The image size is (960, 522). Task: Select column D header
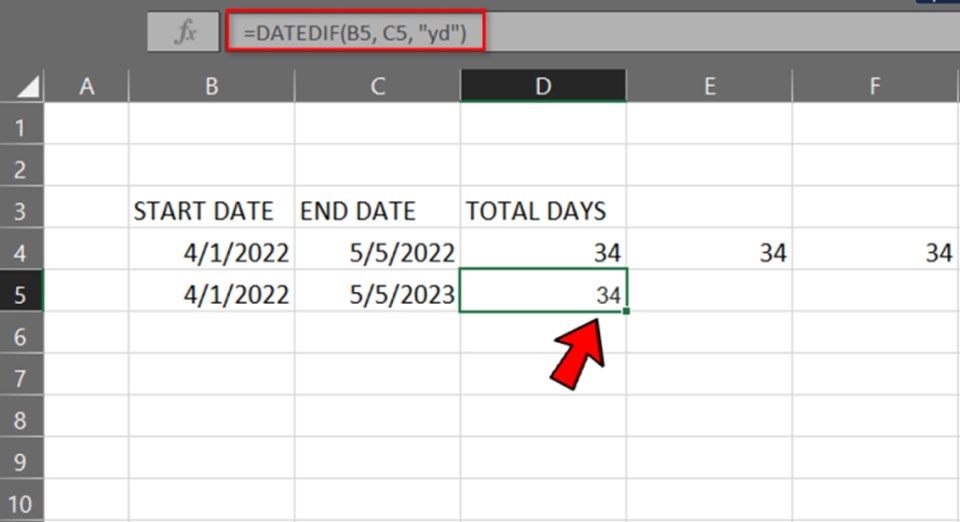(543, 86)
